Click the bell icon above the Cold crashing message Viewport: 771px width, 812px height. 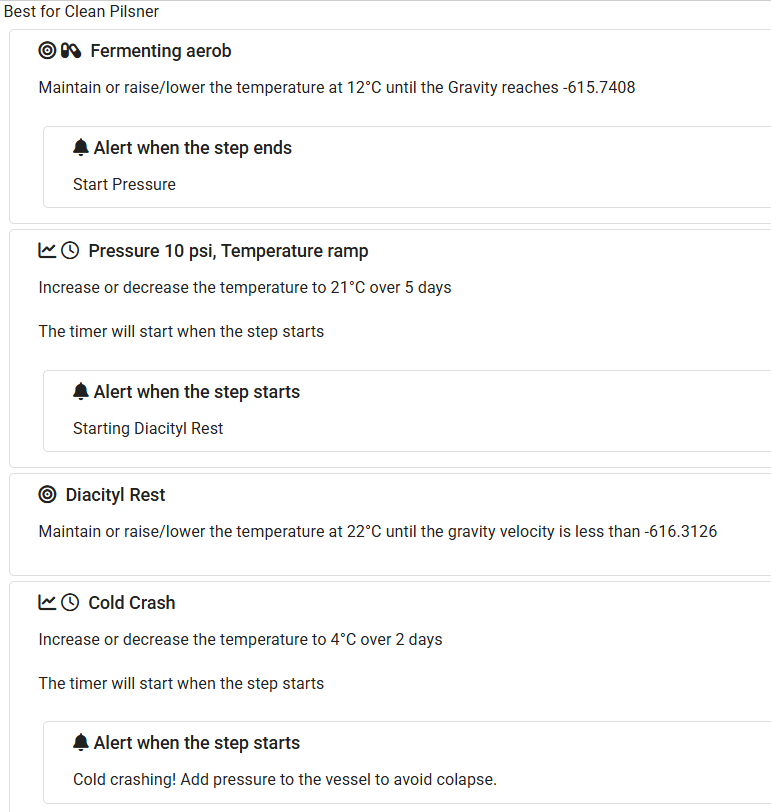click(81, 743)
